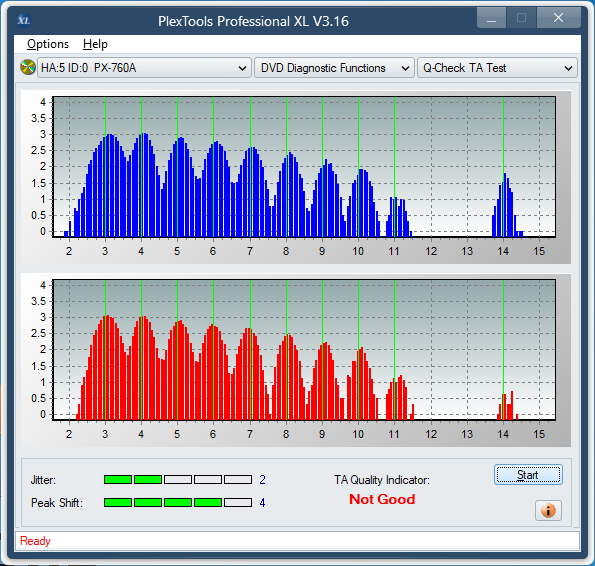The height and width of the screenshot is (566, 595).
Task: Click the XL application logo in title bar
Action: click(24, 20)
